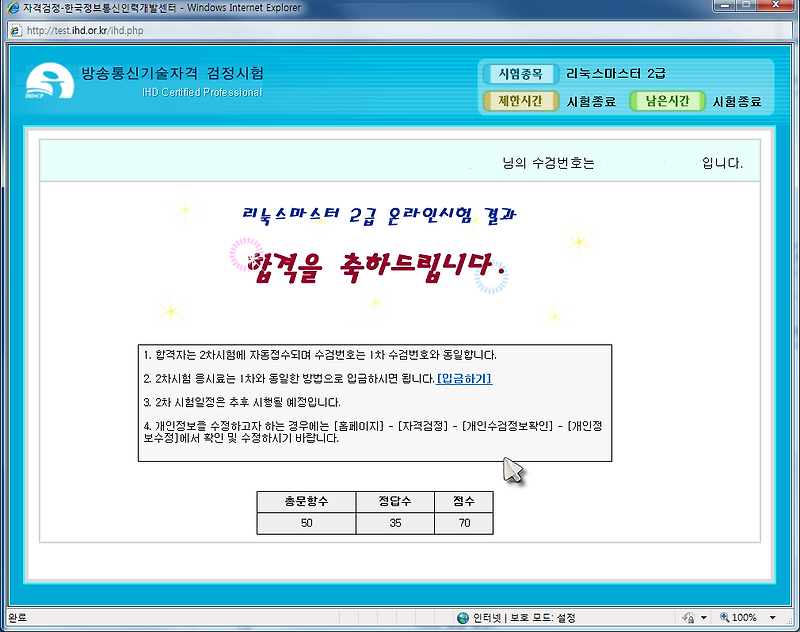This screenshot has width=800, height=632.
Task: Click the Internet Explorer icon in title bar
Action: click(13, 8)
